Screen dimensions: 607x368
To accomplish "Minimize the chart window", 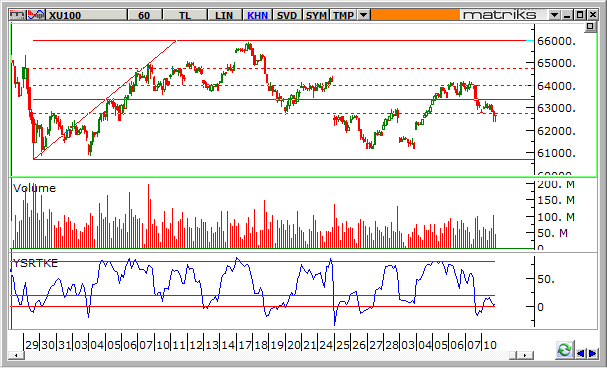I will 568,15.
